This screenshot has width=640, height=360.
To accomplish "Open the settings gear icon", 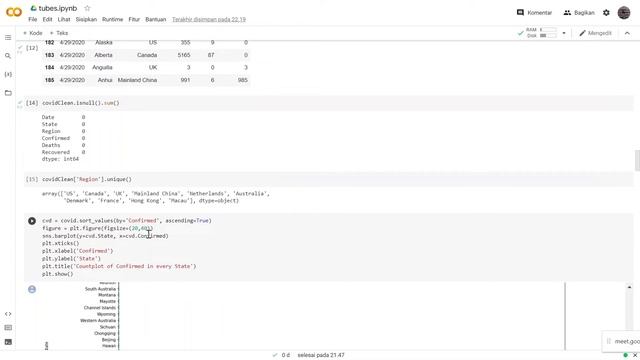I will 606,13.
